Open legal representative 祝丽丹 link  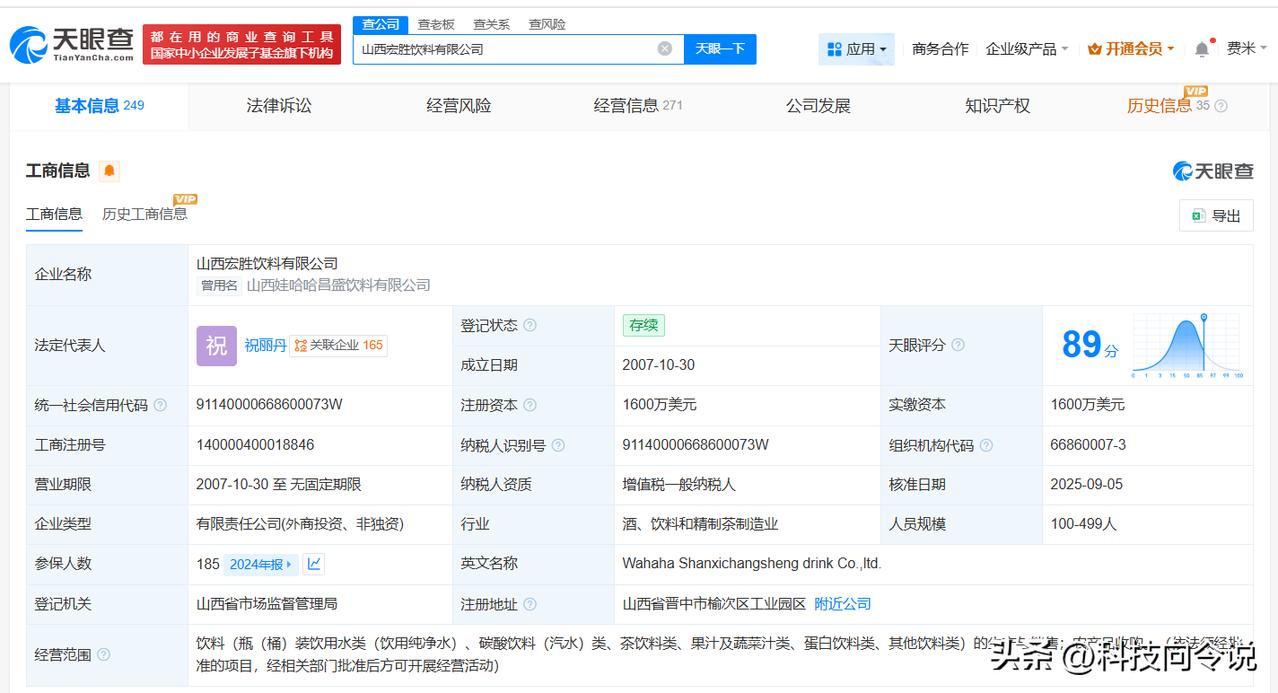pos(265,345)
